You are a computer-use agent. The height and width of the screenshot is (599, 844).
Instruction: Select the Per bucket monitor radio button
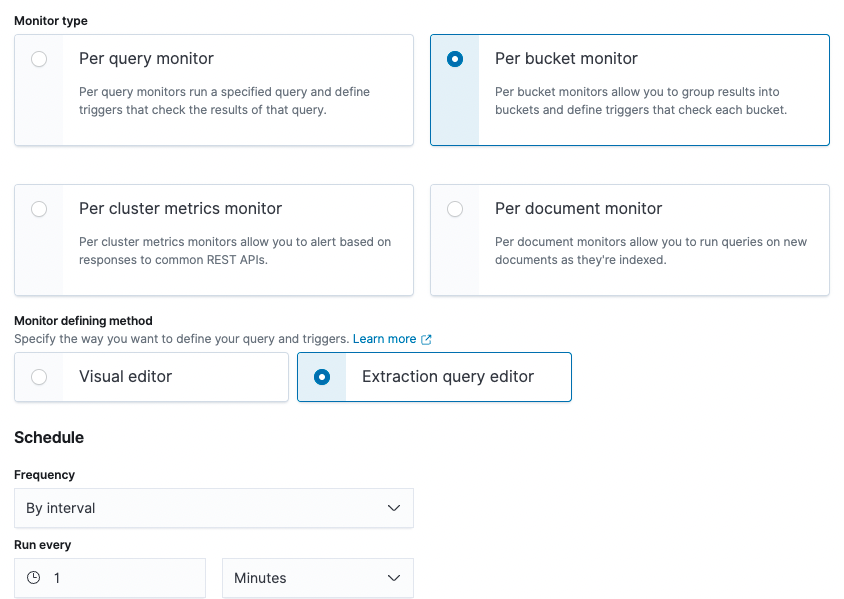[x=455, y=59]
